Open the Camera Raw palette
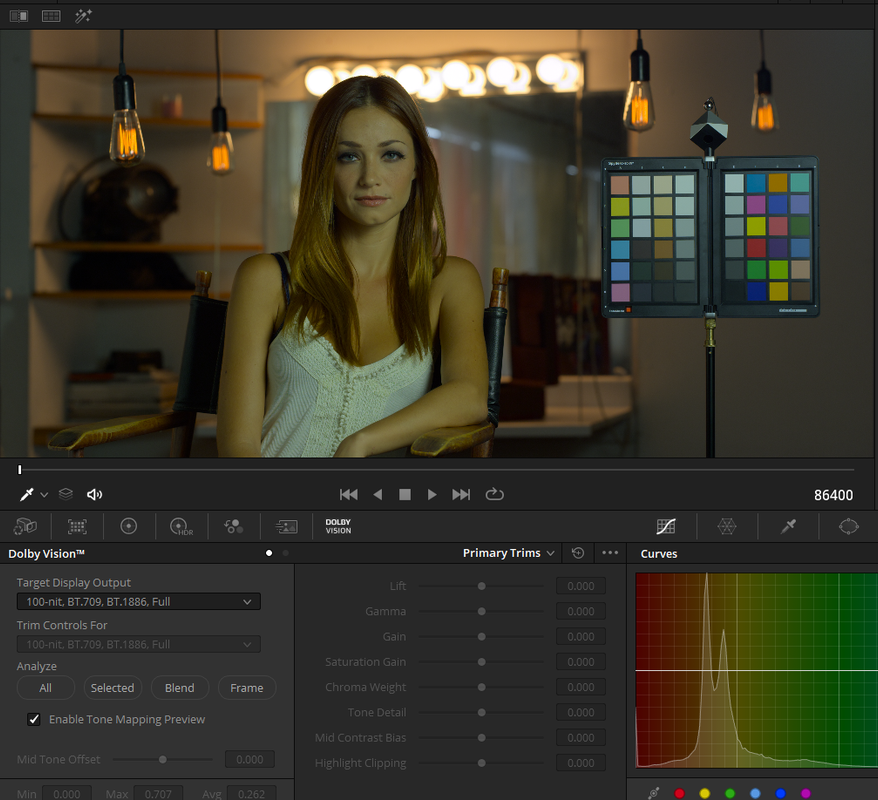The image size is (878, 800). pyautogui.click(x=25, y=526)
